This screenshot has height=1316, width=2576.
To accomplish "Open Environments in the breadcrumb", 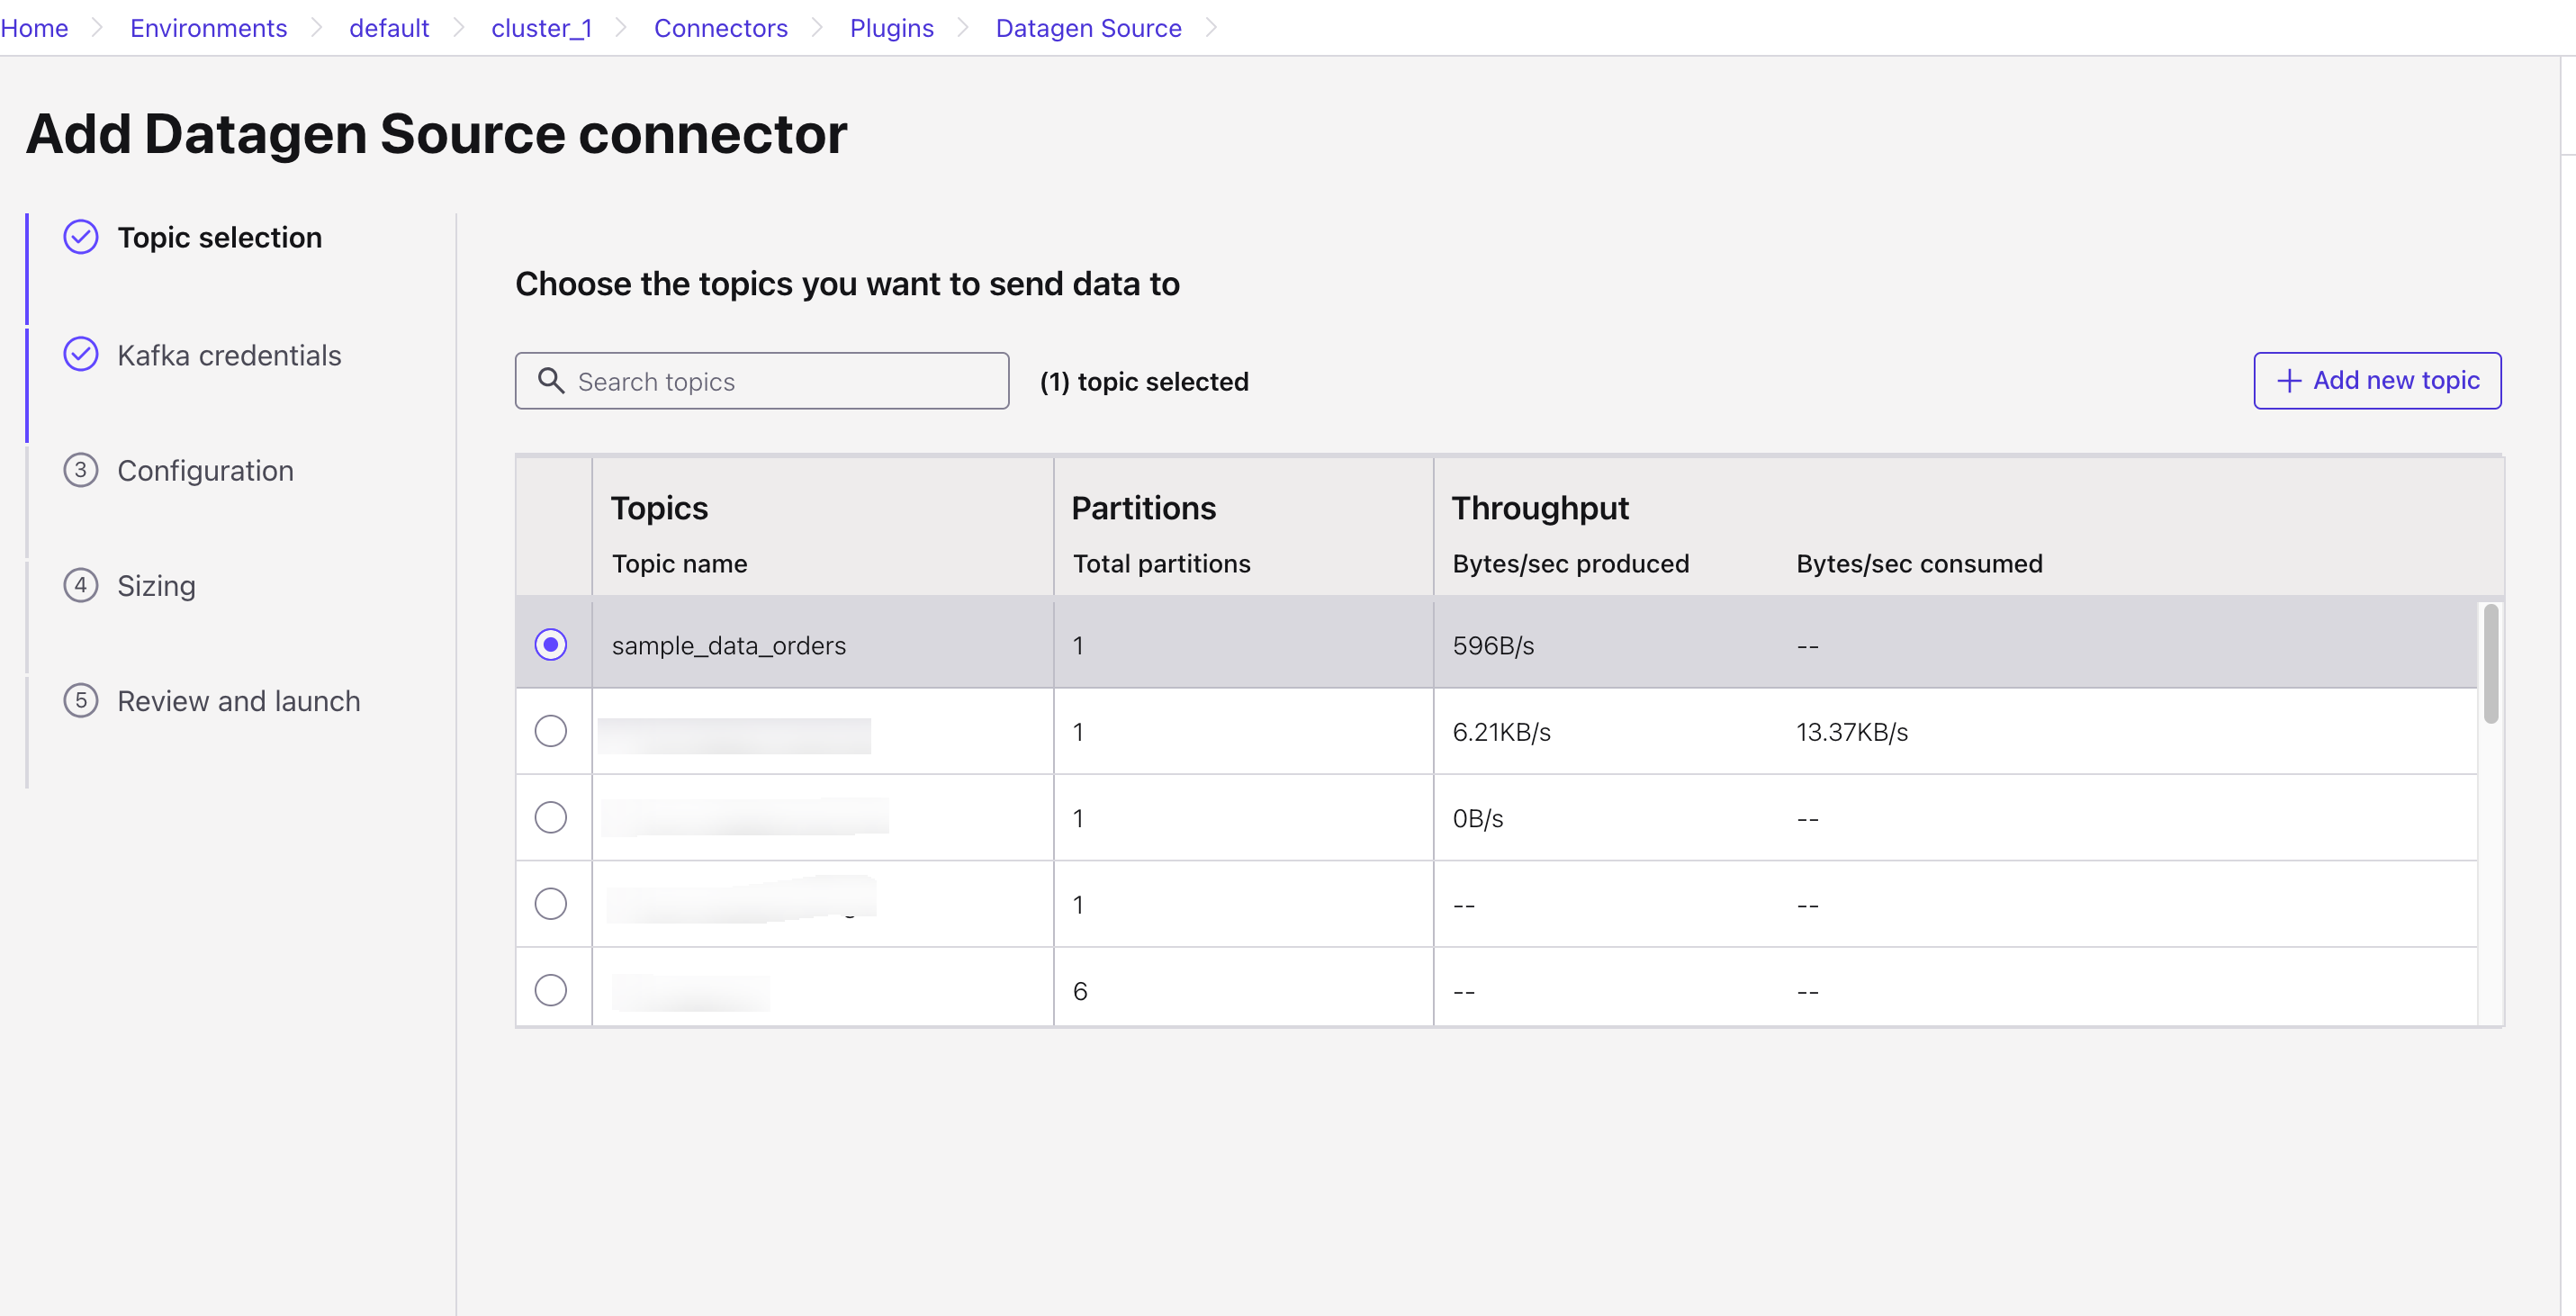I will pyautogui.click(x=208, y=28).
